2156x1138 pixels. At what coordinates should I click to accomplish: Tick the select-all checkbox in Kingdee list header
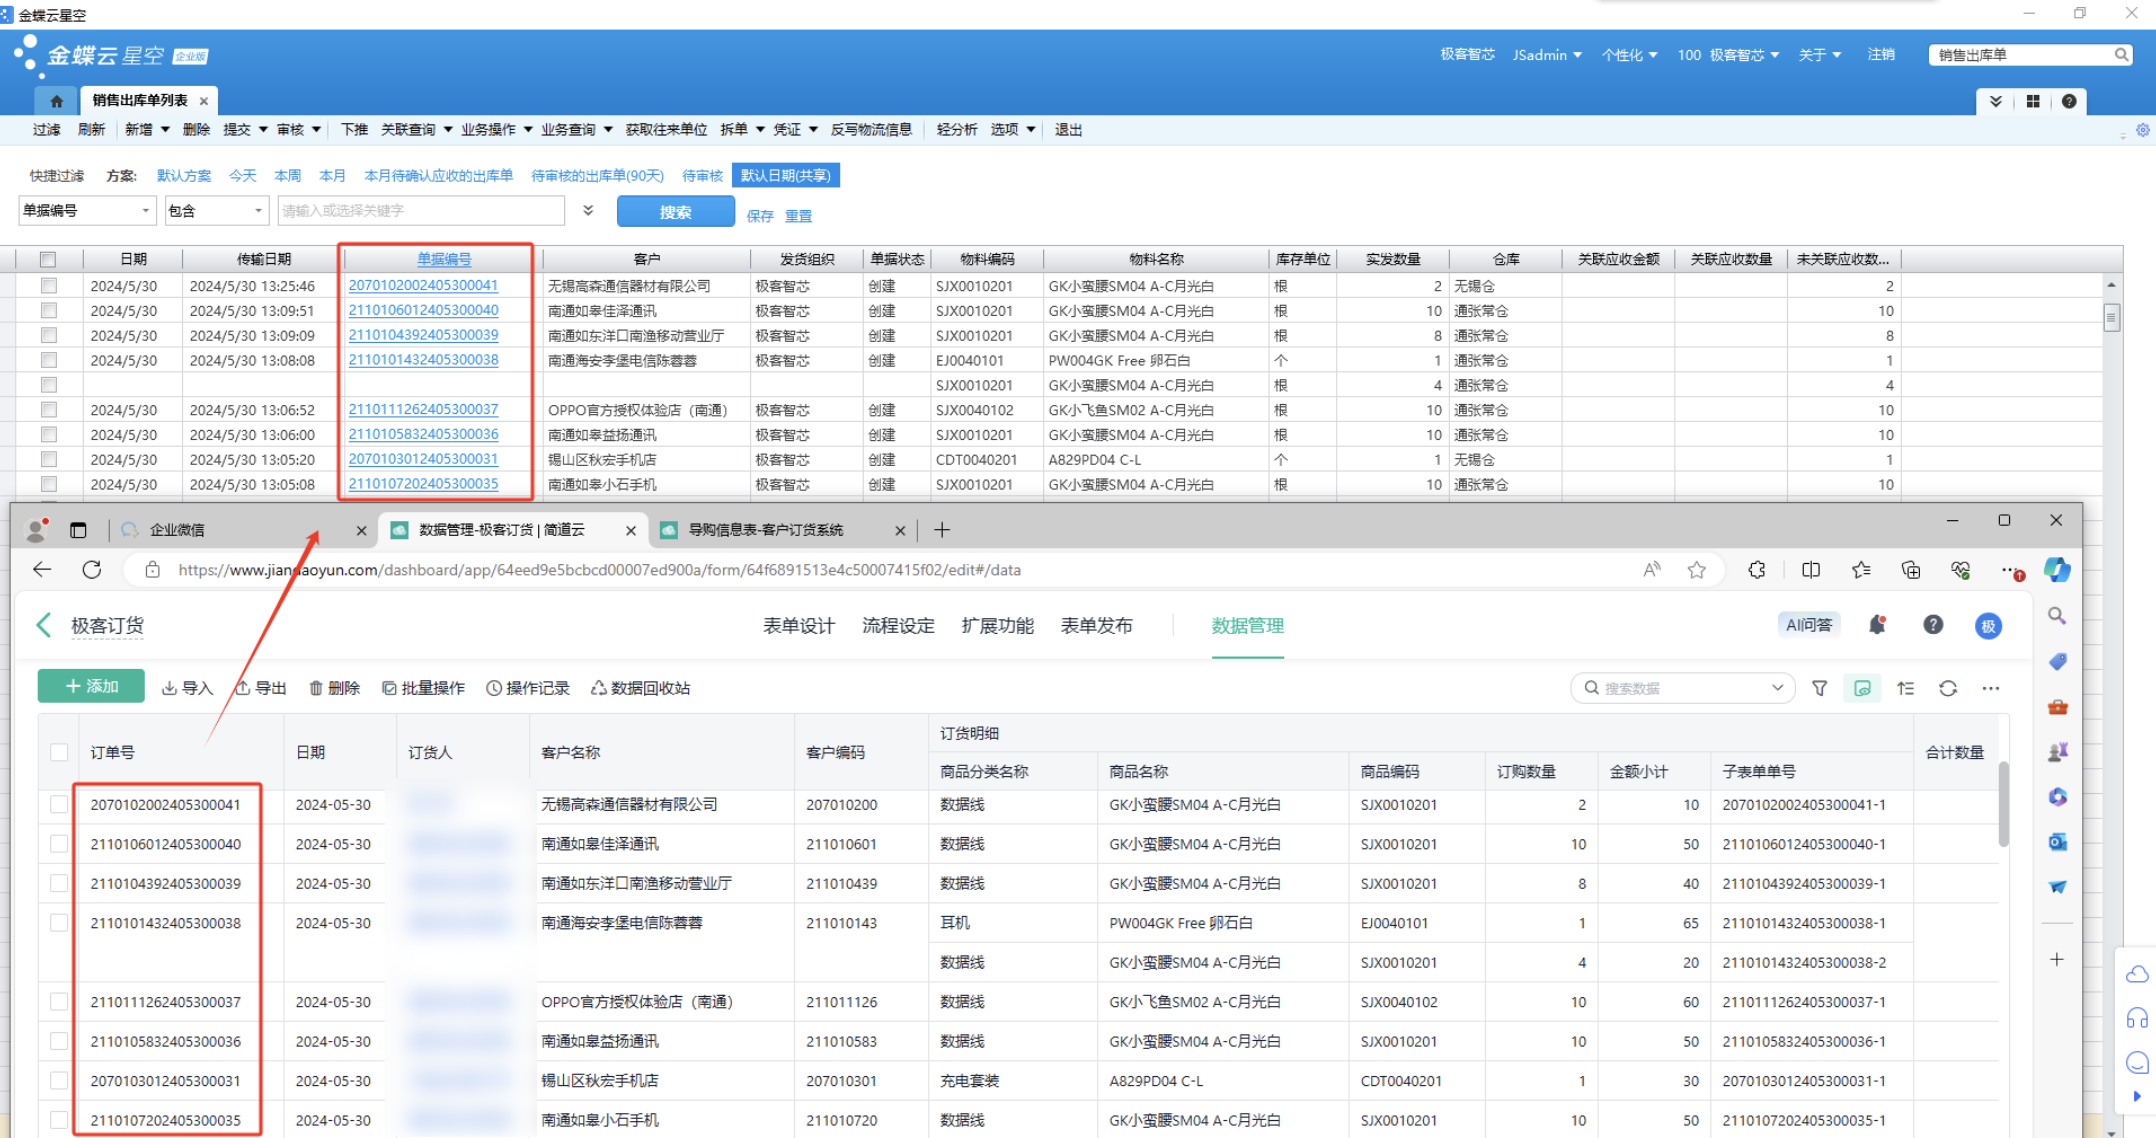(x=47, y=259)
